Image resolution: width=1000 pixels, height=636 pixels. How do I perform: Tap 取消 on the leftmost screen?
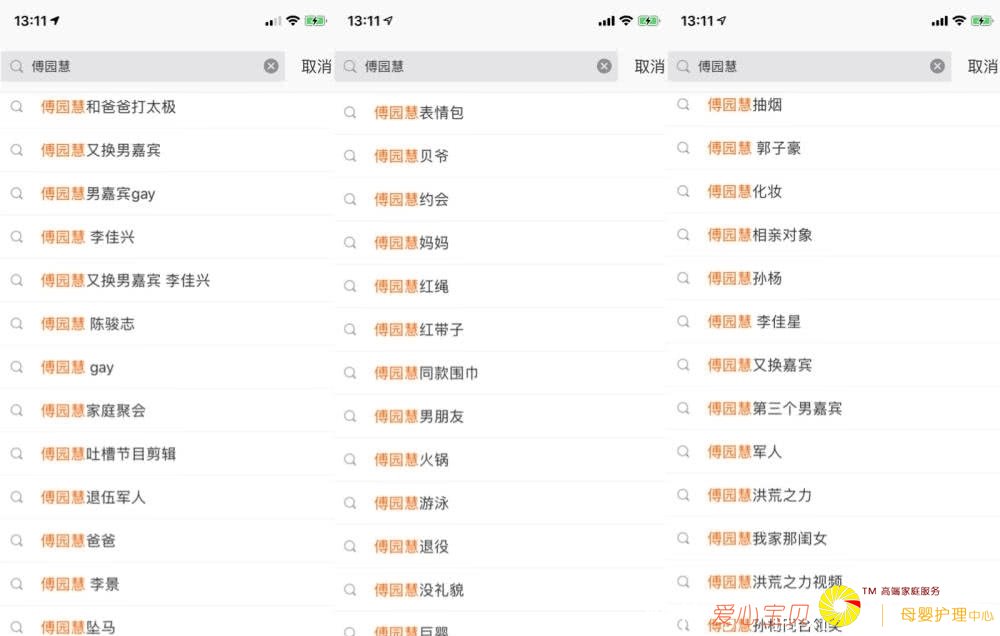tap(316, 66)
